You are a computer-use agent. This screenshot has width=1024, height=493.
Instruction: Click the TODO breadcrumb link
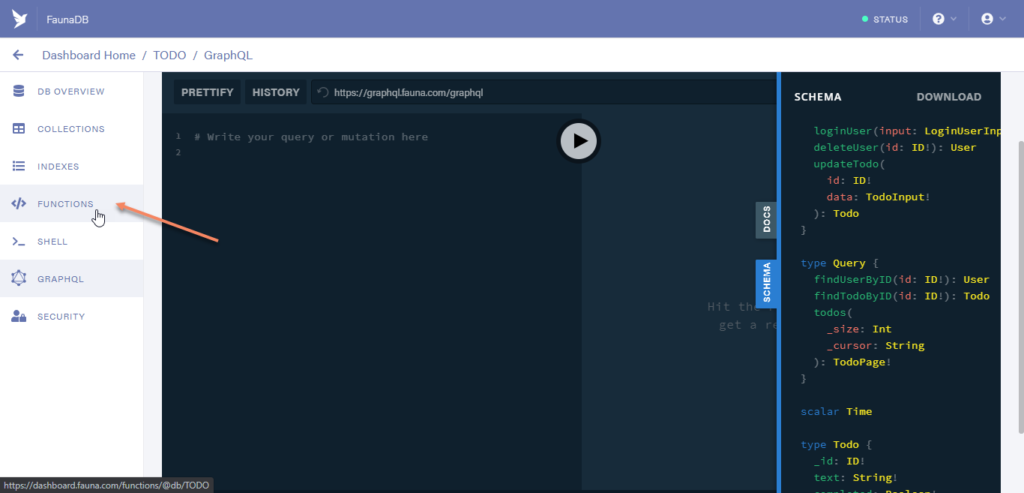click(x=169, y=56)
